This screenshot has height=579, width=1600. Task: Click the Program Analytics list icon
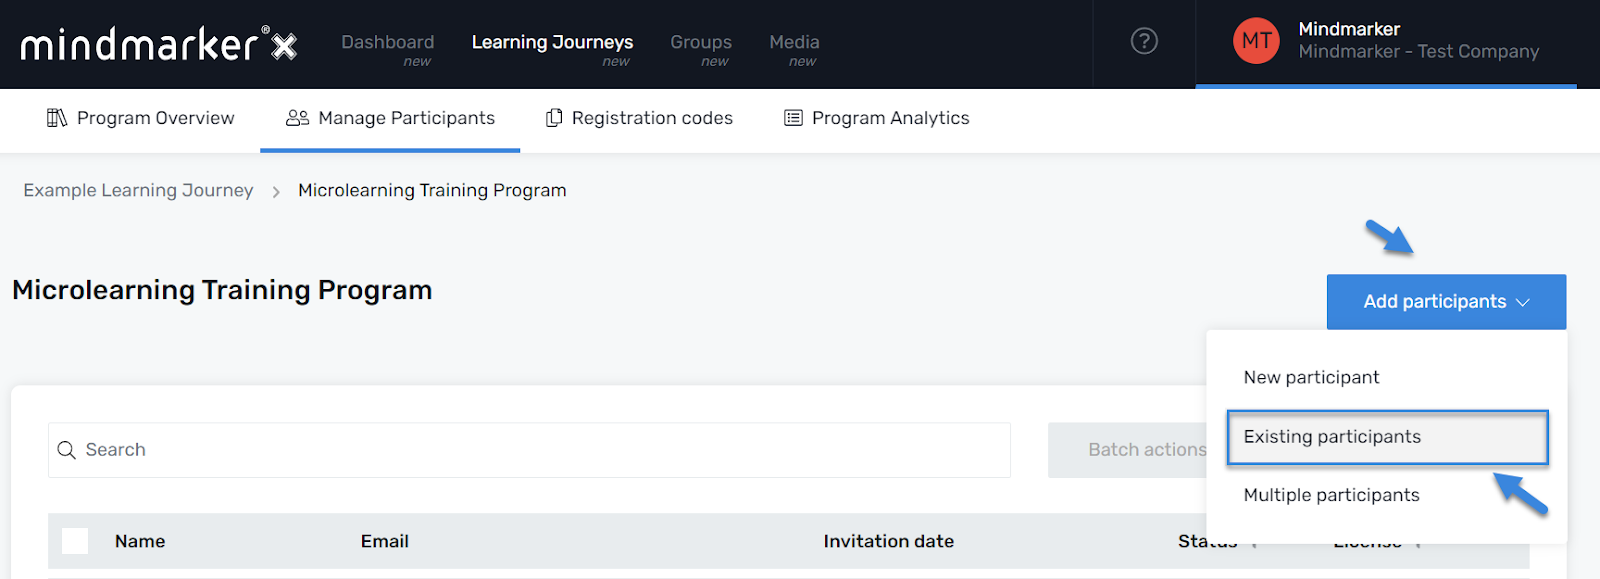793,118
